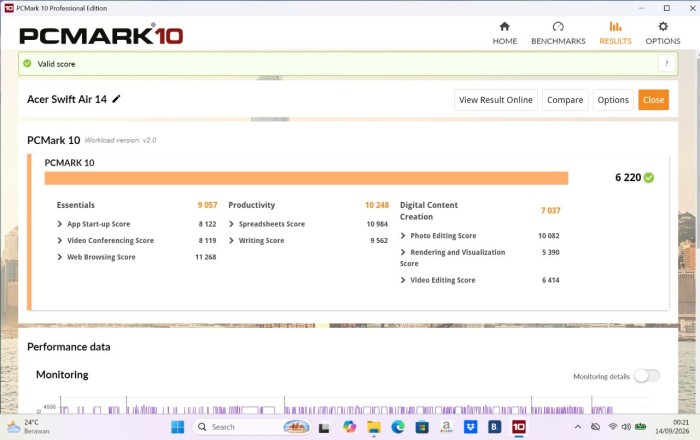Click the Photo Editing score 10 082
The width and height of the screenshot is (700, 440).
point(549,236)
